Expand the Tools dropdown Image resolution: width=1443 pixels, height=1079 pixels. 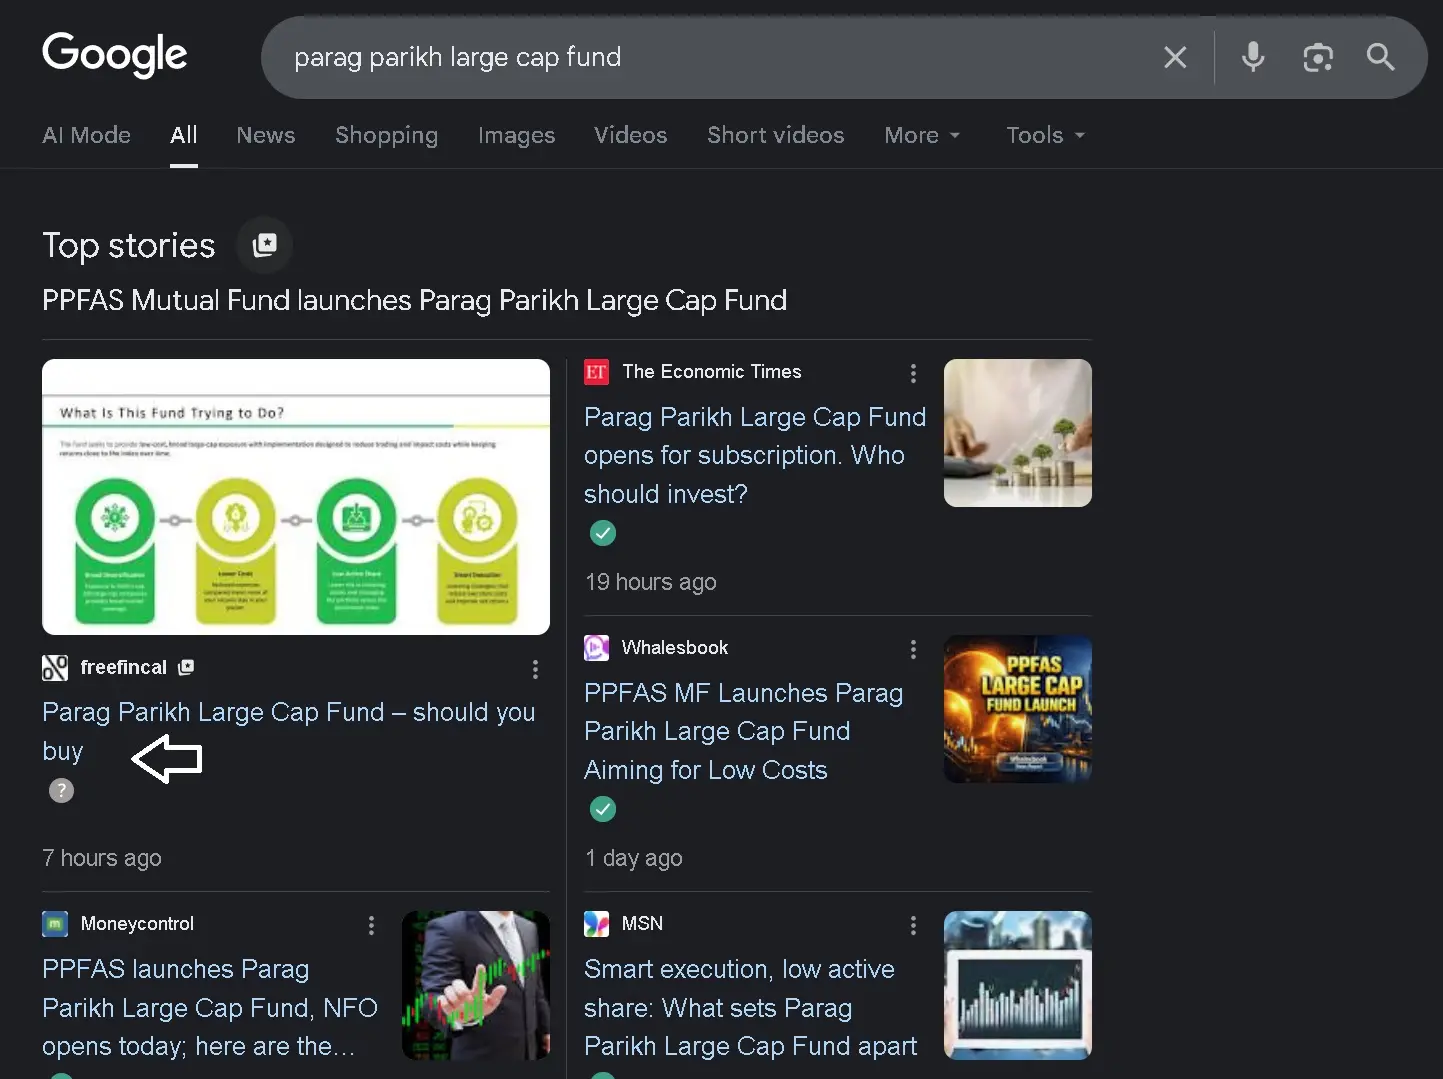coord(1045,135)
